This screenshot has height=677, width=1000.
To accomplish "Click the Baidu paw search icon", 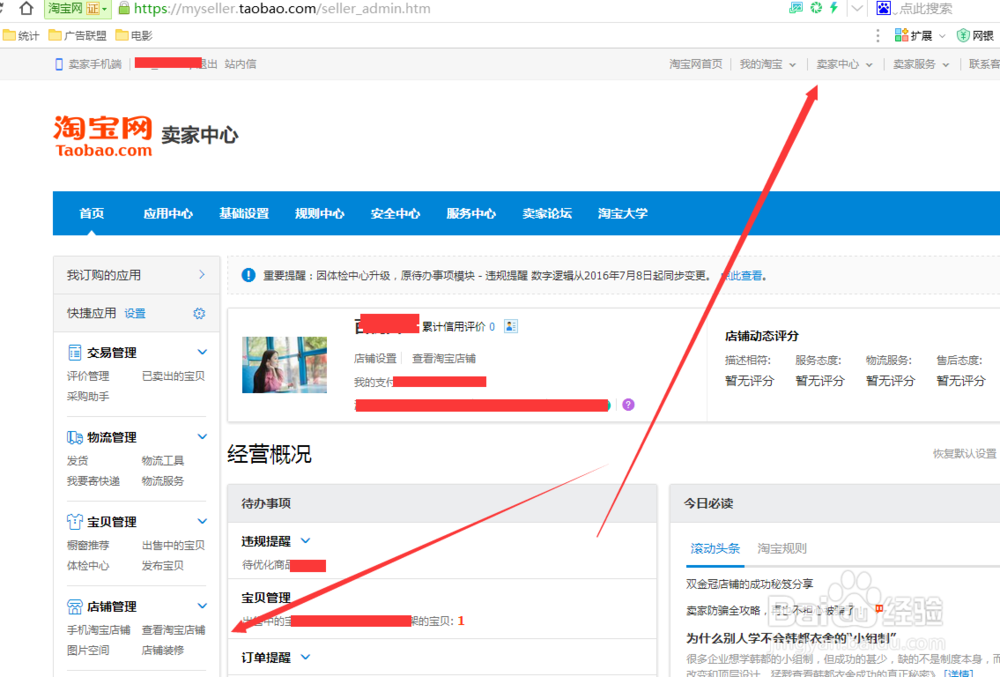I will (883, 8).
